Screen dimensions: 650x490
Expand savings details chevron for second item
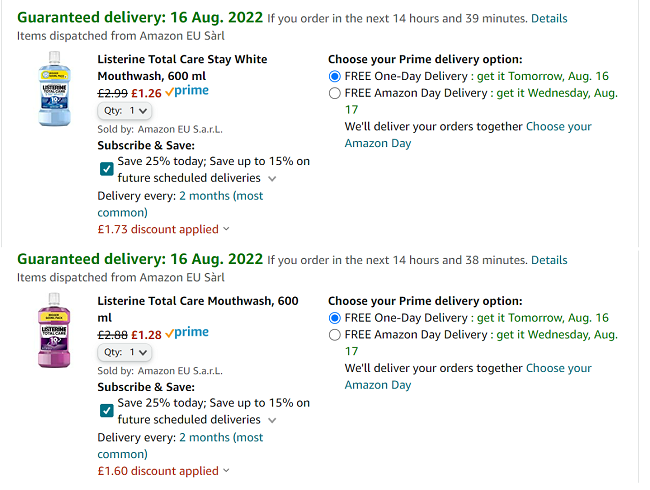click(x=272, y=421)
